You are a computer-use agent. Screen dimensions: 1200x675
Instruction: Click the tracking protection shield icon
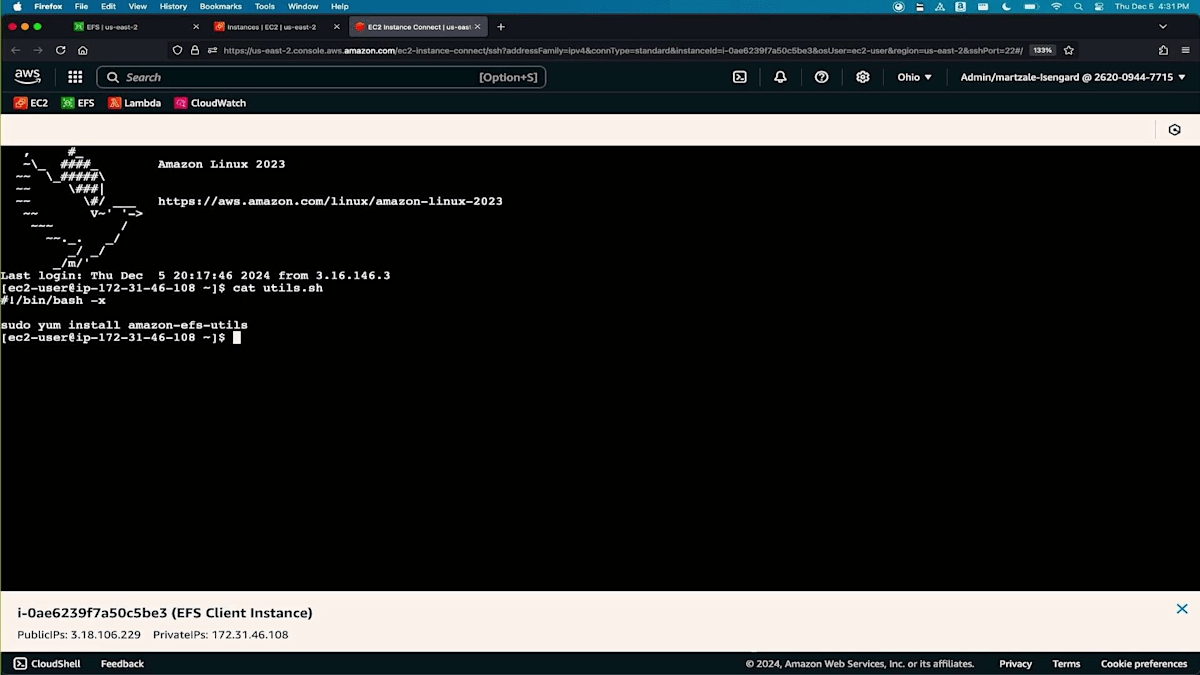tap(178, 50)
